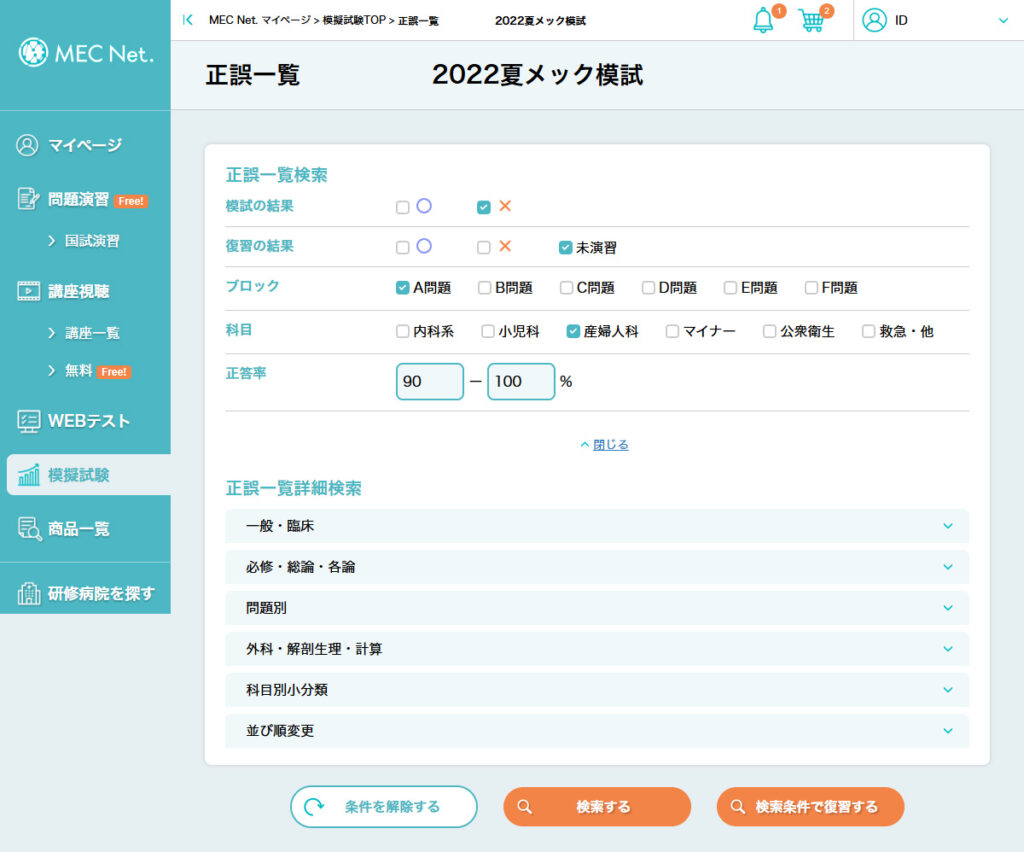
Task: Check the 救急・他 subject checkbox
Action: [869, 332]
